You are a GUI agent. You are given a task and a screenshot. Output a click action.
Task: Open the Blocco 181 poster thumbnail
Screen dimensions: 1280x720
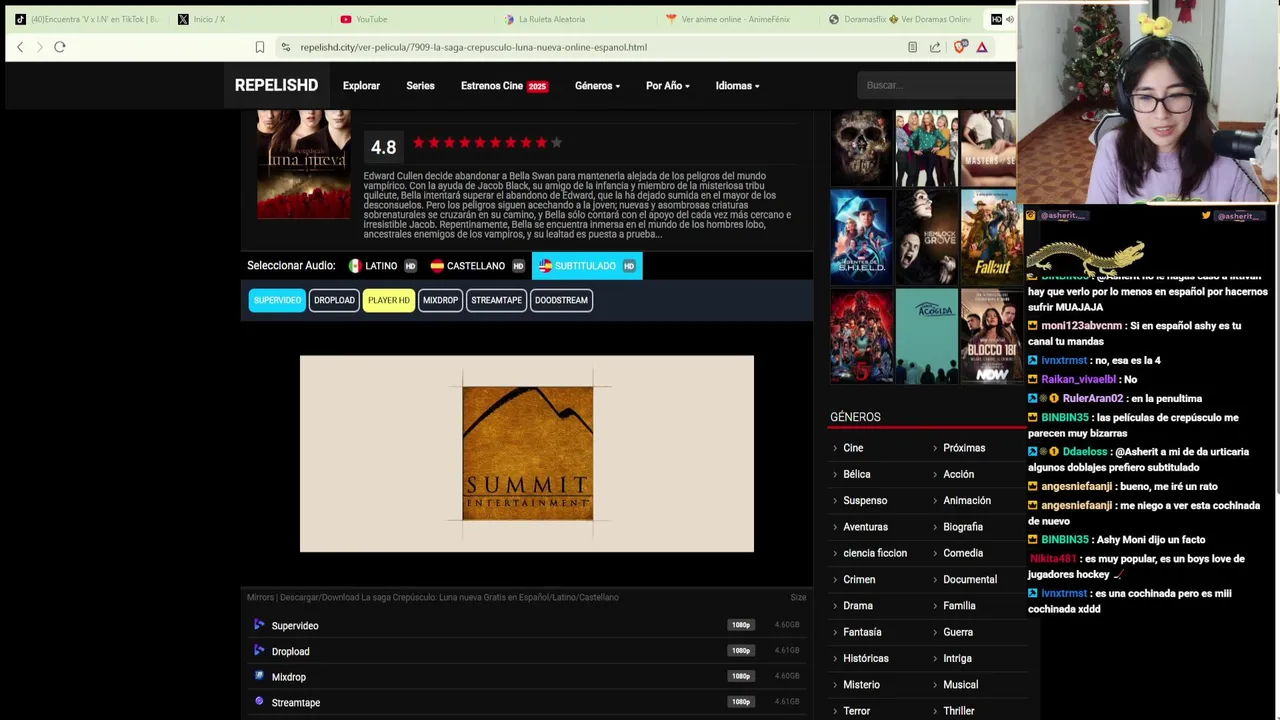991,336
